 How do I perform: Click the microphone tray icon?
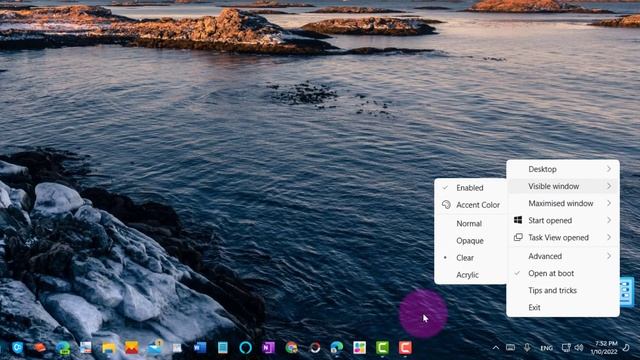pyautogui.click(x=527, y=348)
